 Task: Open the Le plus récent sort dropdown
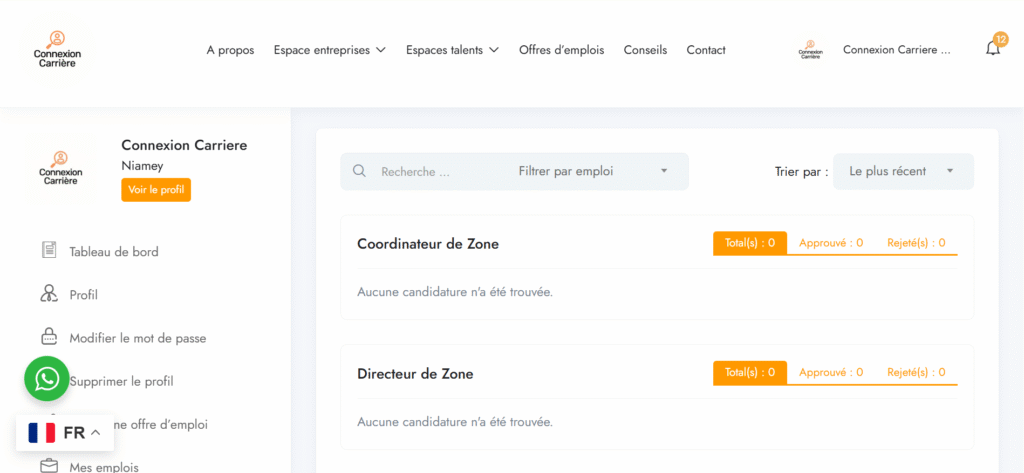coord(902,172)
